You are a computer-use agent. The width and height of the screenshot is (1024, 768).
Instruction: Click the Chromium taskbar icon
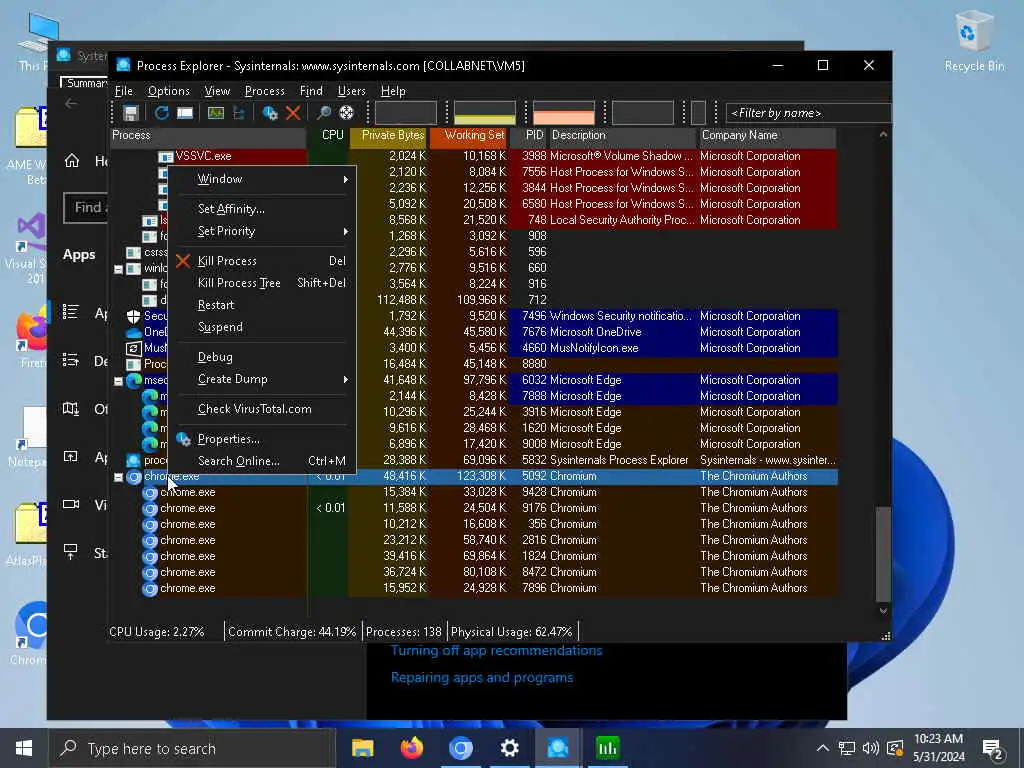pos(460,748)
